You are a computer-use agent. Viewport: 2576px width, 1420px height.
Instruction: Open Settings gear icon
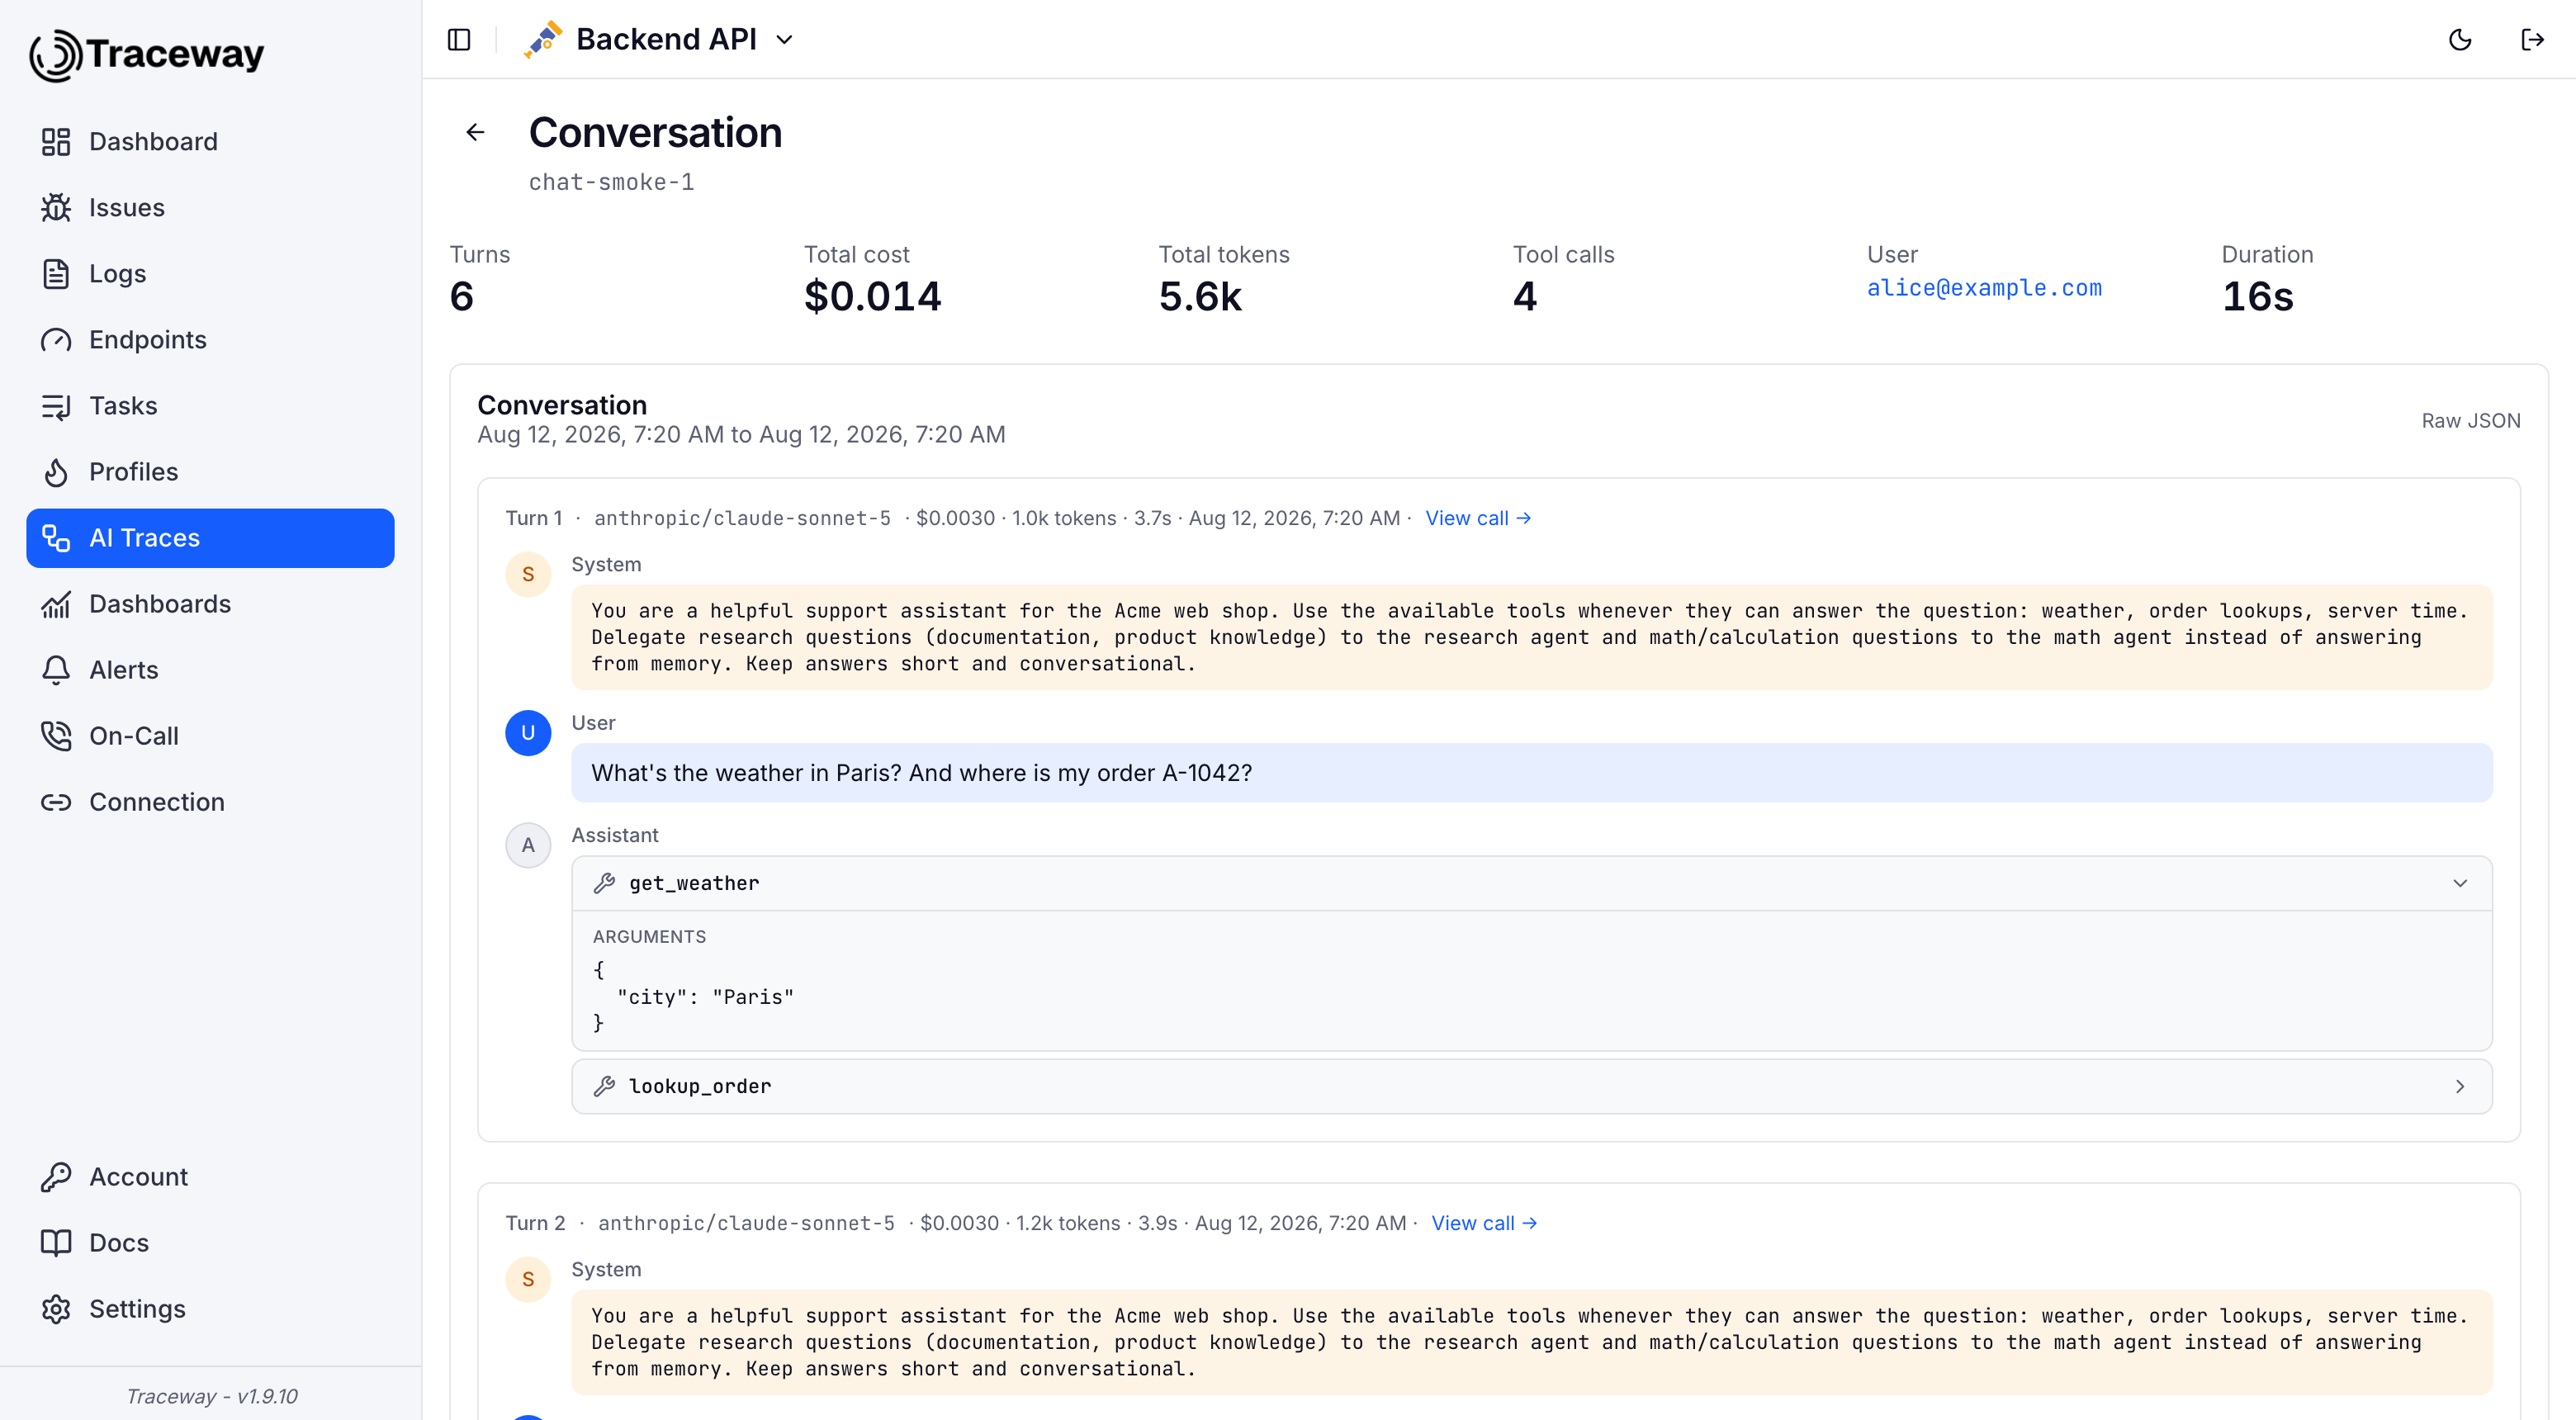pyautogui.click(x=56, y=1309)
